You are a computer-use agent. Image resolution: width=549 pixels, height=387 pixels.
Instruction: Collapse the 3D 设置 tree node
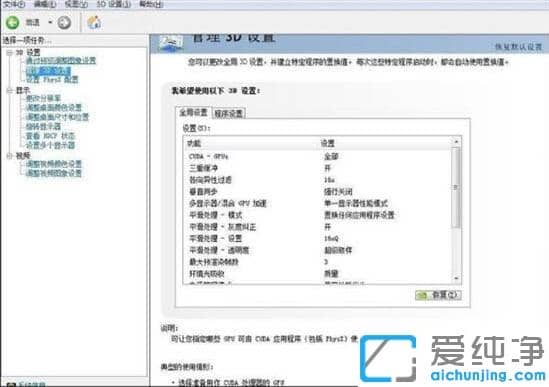[x=9, y=53]
